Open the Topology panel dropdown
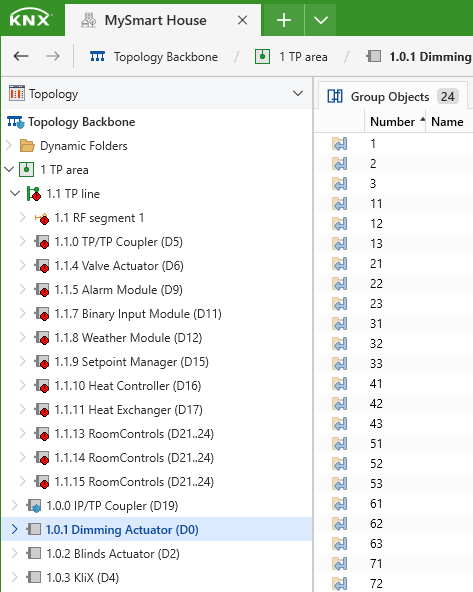 (x=298, y=93)
